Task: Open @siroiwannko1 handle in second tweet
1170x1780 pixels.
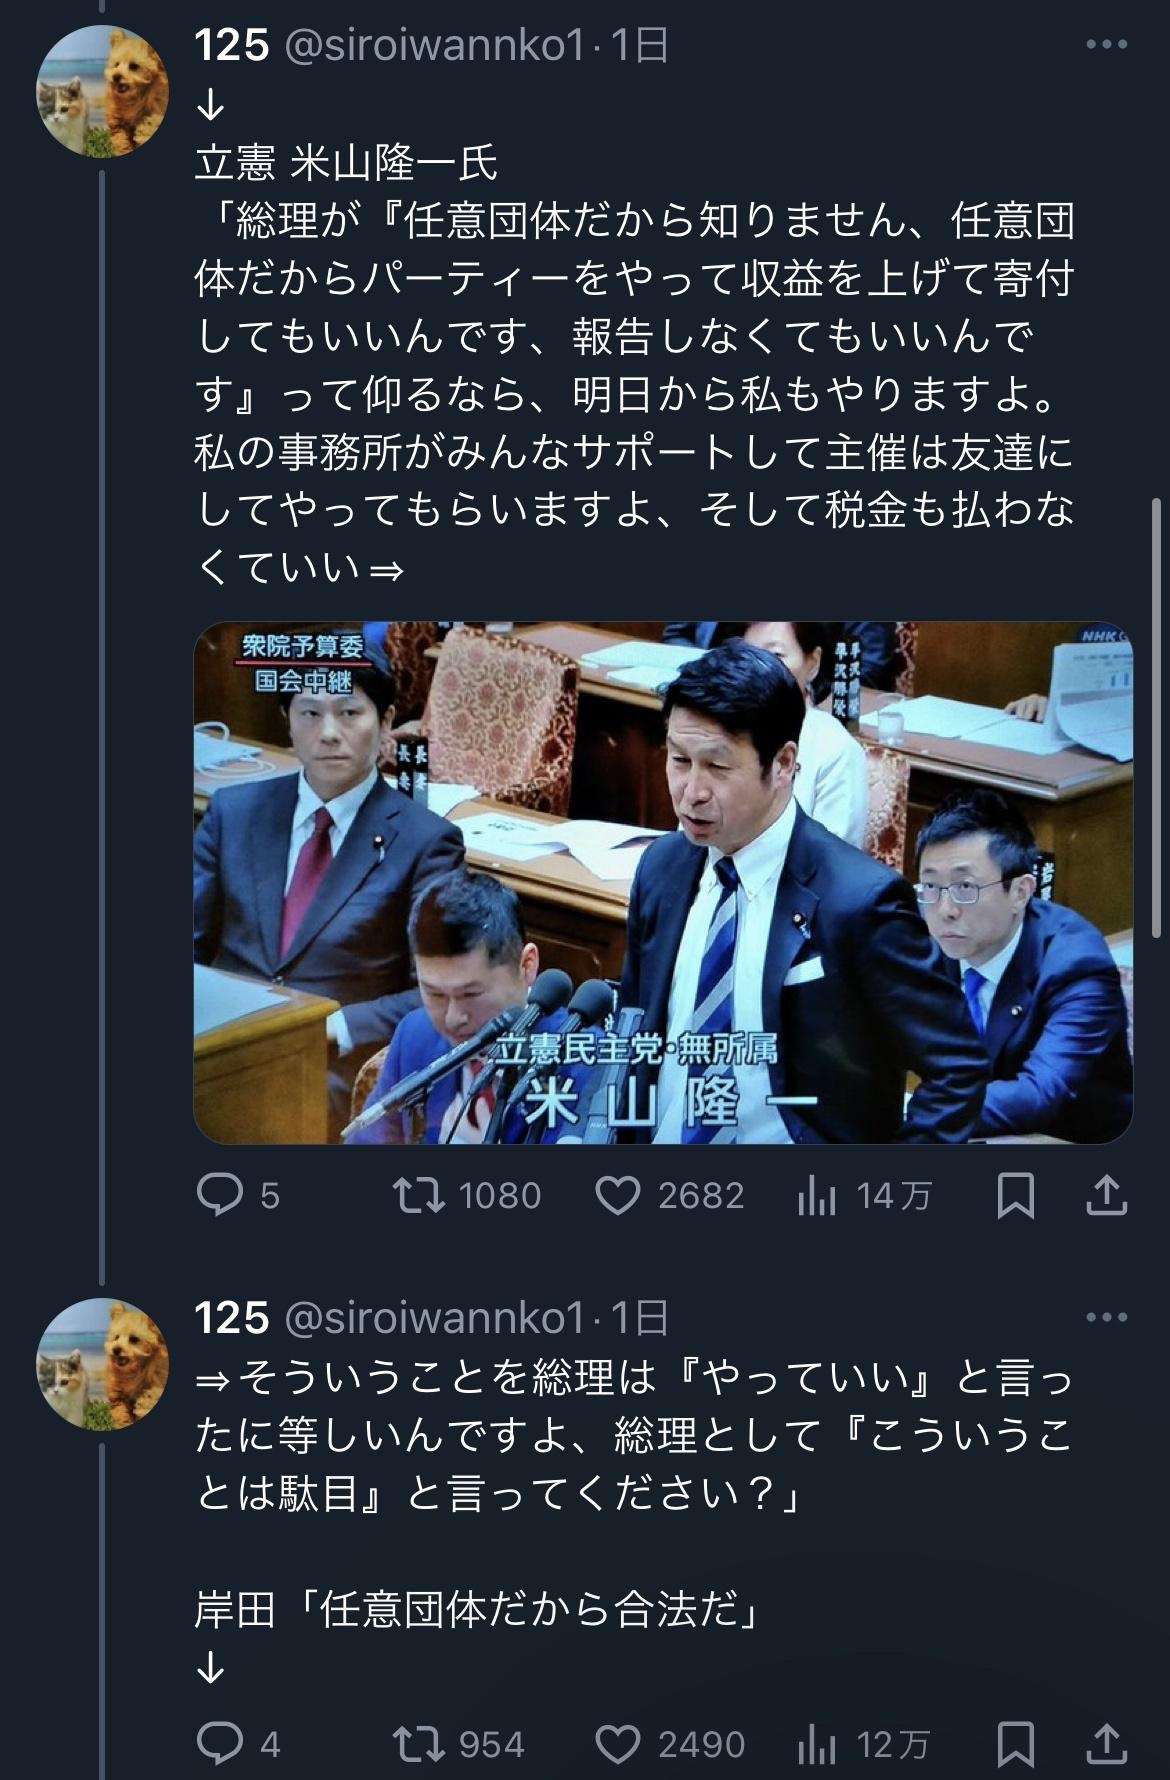Action: click(x=434, y=1318)
